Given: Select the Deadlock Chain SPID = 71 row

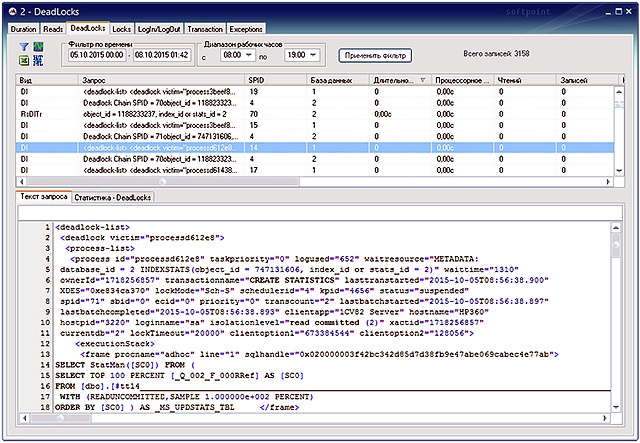Looking at the screenshot, I should click(315, 136).
